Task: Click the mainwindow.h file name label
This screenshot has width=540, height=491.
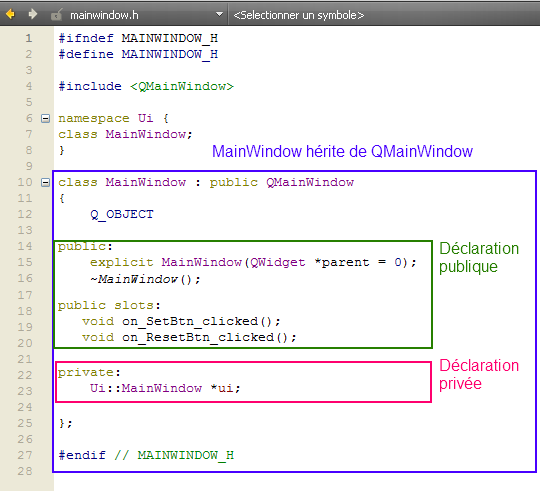Action: point(104,15)
